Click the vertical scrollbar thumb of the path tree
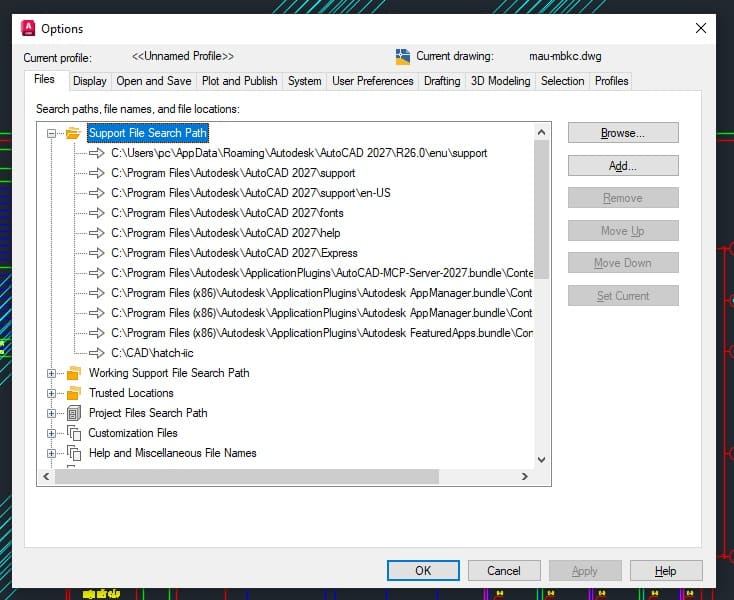 pyautogui.click(x=542, y=210)
